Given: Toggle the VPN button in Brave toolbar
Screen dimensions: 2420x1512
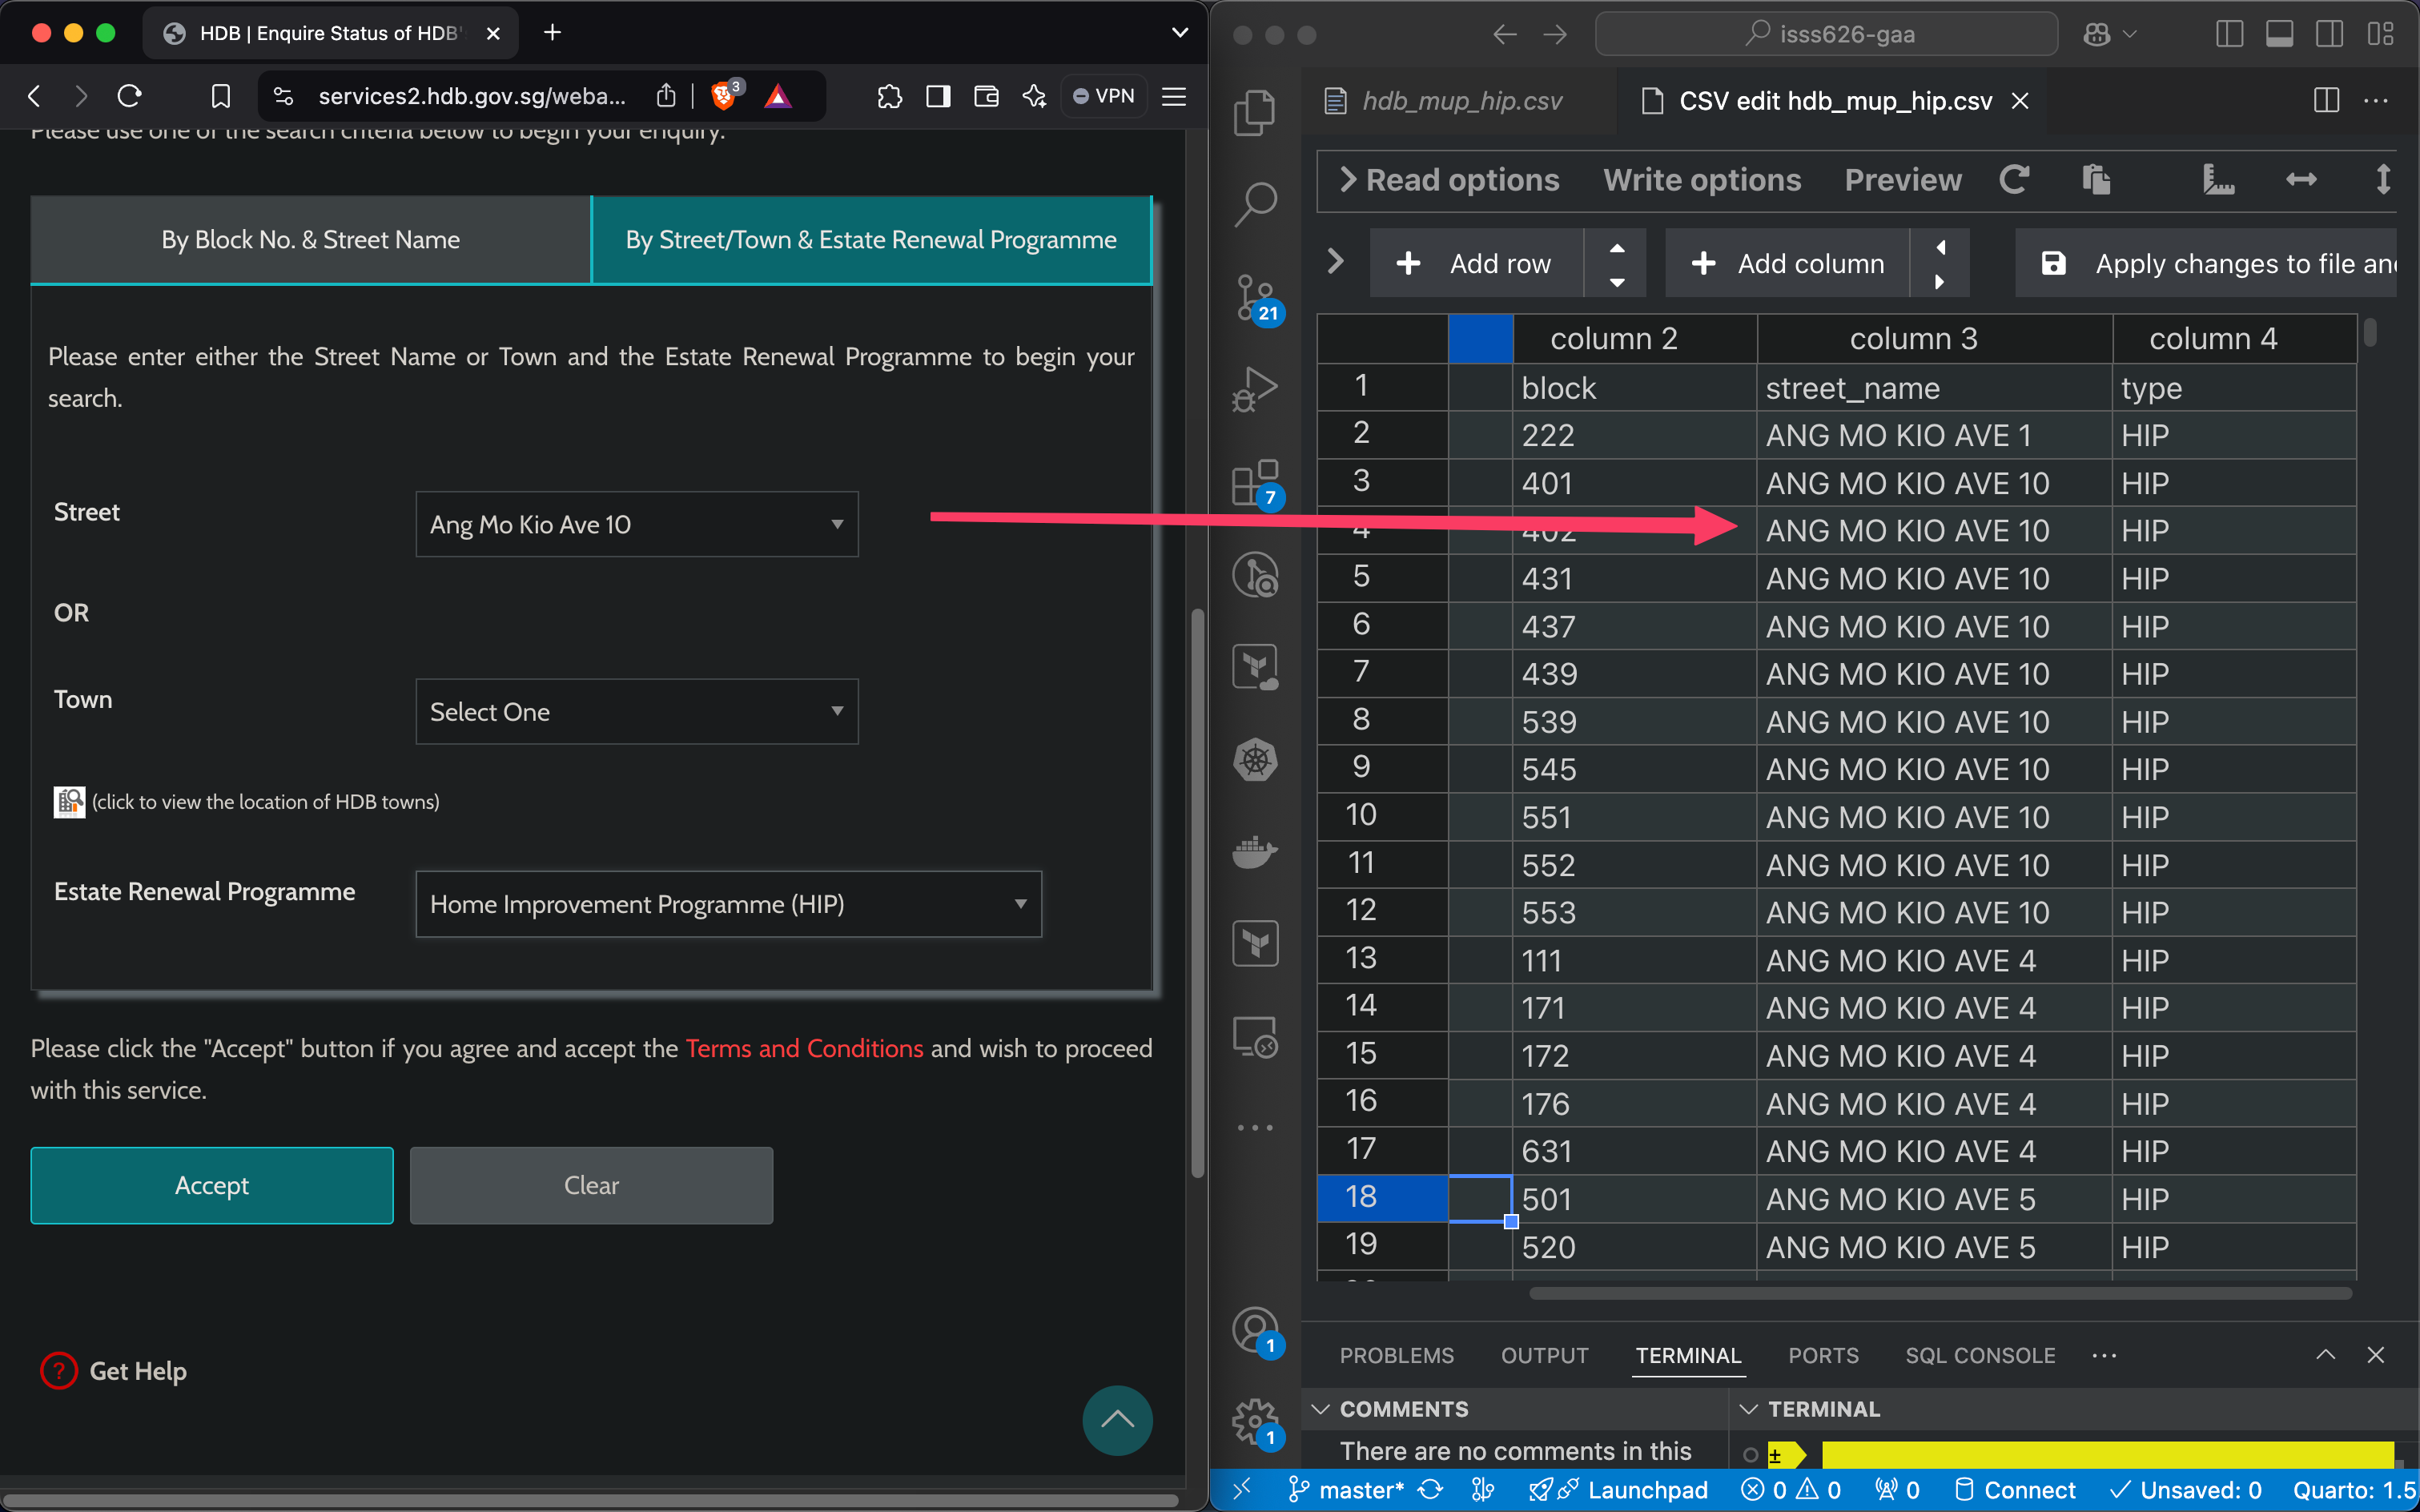Looking at the screenshot, I should tap(1104, 96).
